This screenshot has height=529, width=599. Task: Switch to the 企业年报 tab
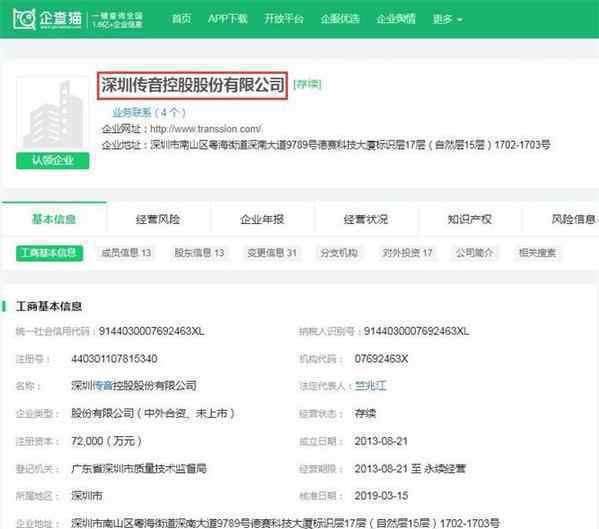point(262,219)
